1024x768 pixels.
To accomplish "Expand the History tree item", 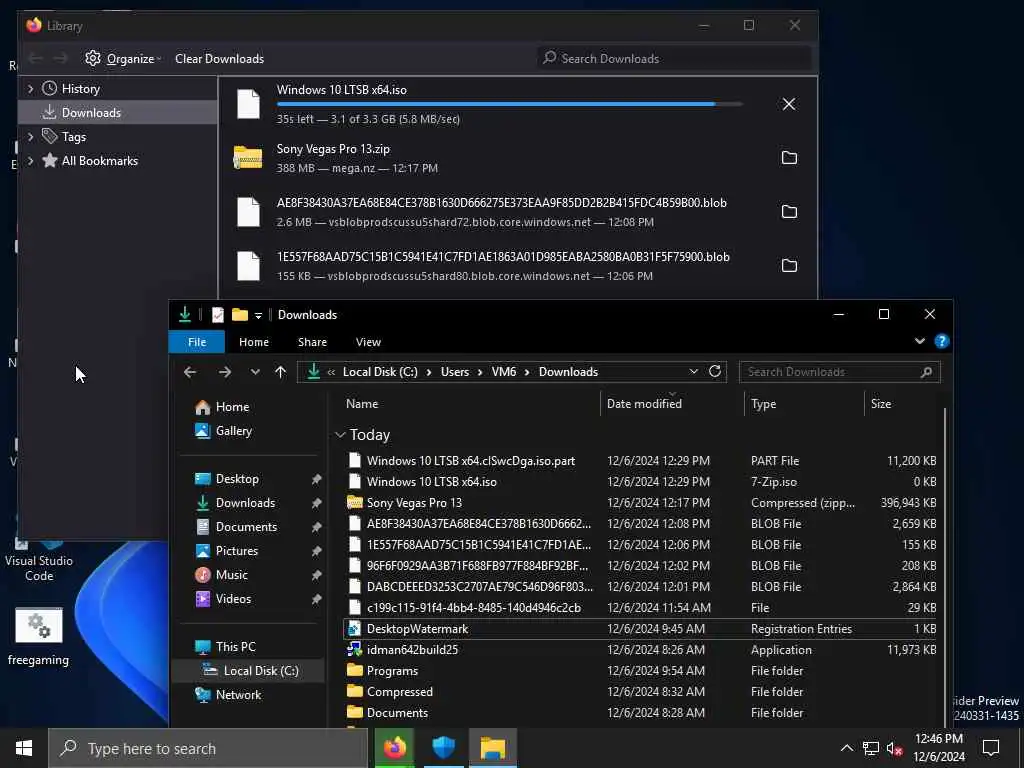I will coord(30,88).
